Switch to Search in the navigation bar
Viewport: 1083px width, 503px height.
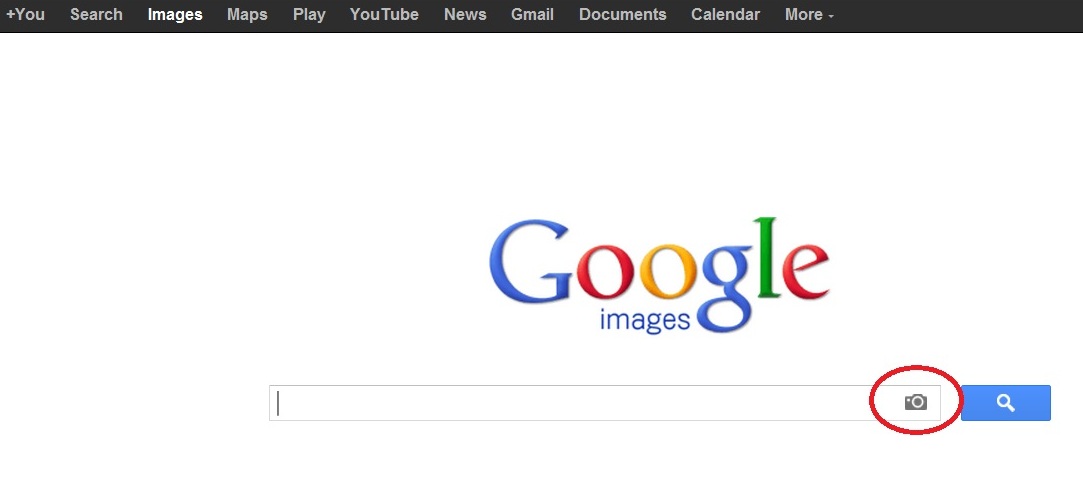pyautogui.click(x=96, y=15)
